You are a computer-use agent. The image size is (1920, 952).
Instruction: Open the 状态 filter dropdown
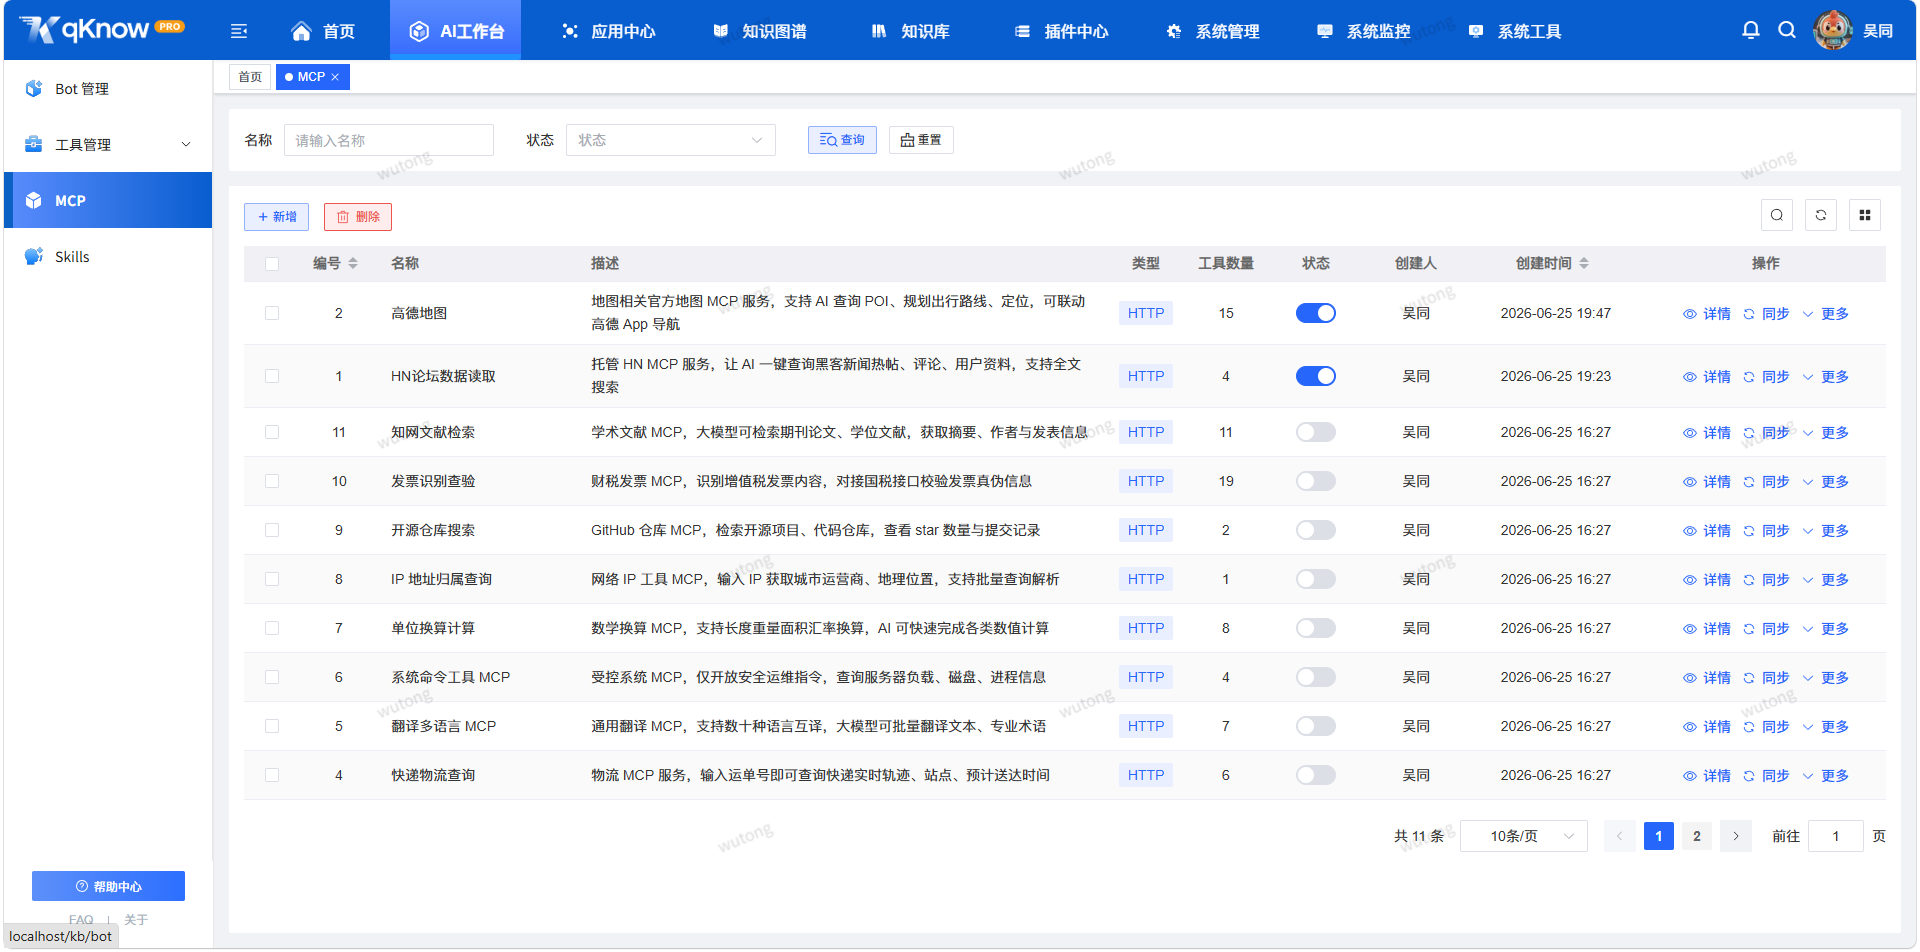(671, 140)
